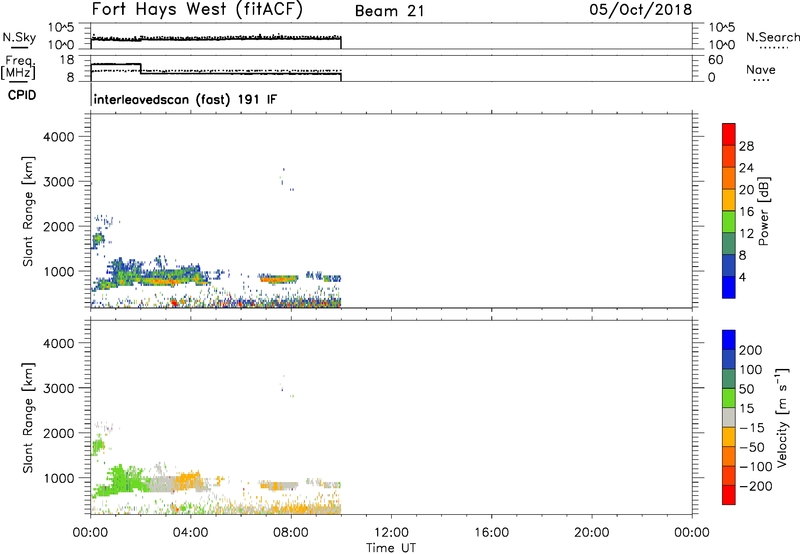Screen dimensions: 800x554
Task: Pick the Power colorbar segment between 20 and 24
Action: click(729, 179)
